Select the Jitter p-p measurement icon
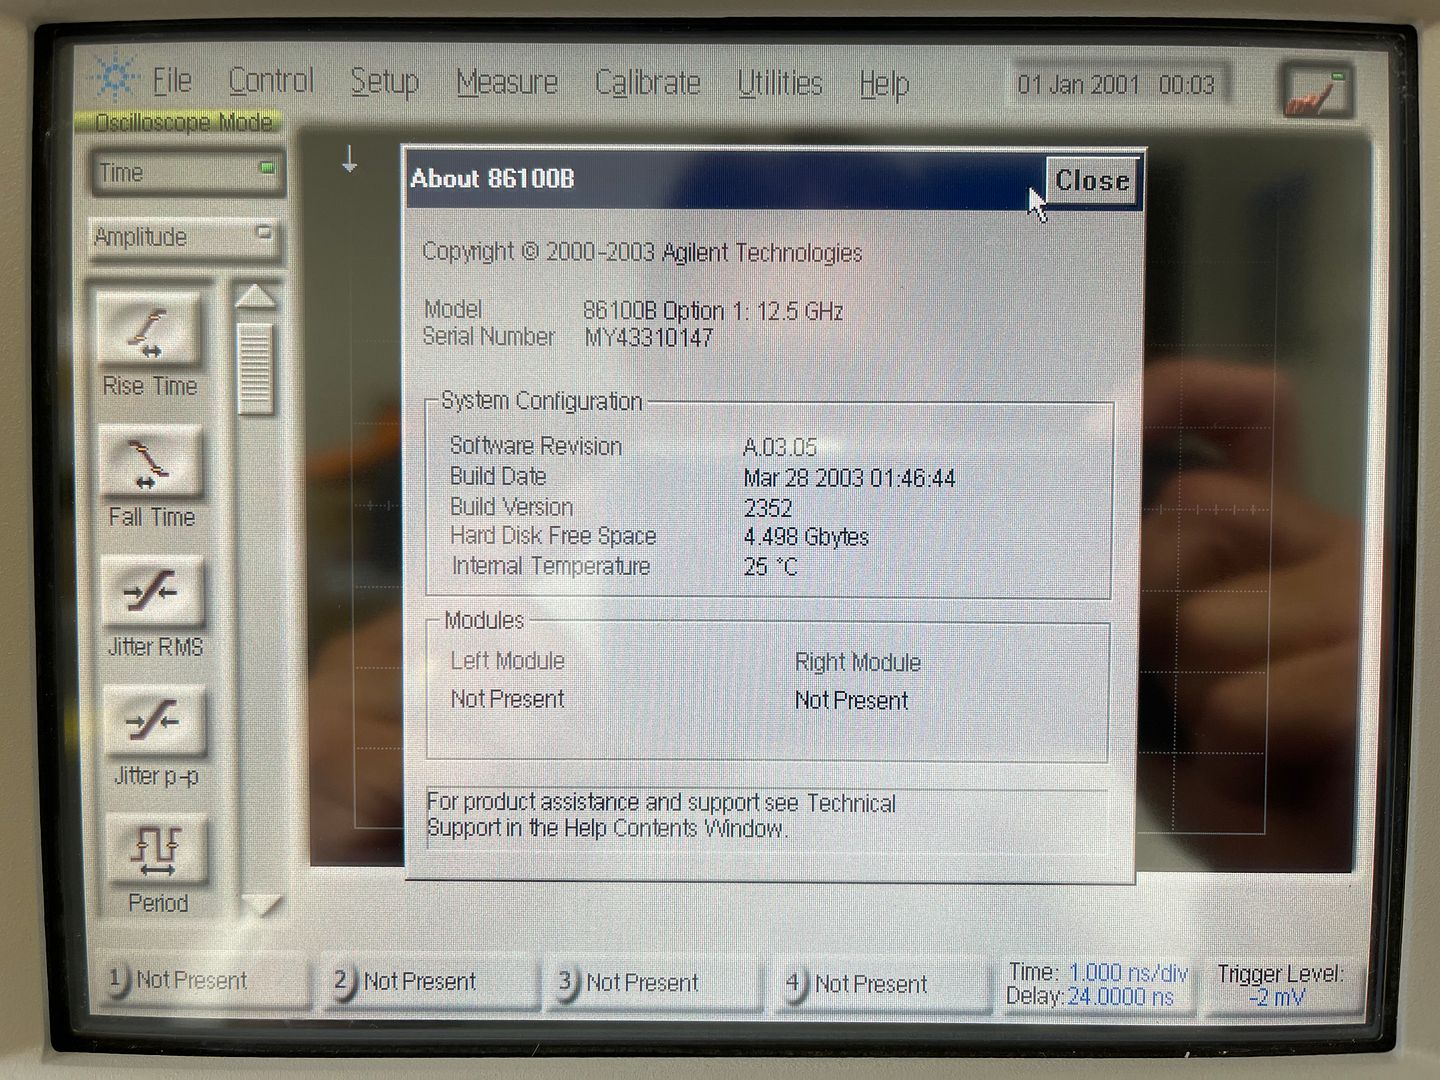Viewport: 1440px width, 1080px height. pyautogui.click(x=154, y=722)
